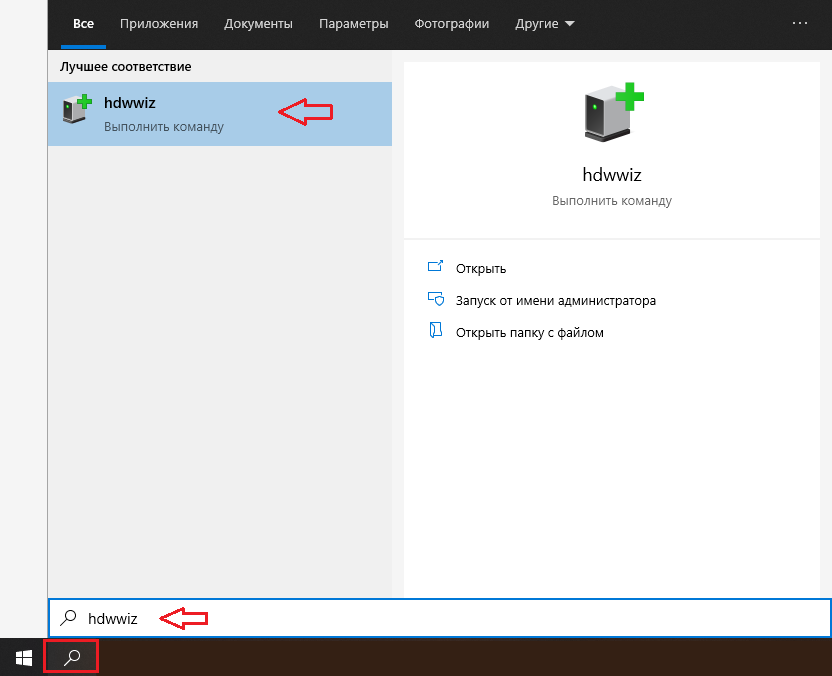Viewport: 832px width, 676px height.
Task: Click the magnifier icon inside the search box
Action: click(69, 619)
